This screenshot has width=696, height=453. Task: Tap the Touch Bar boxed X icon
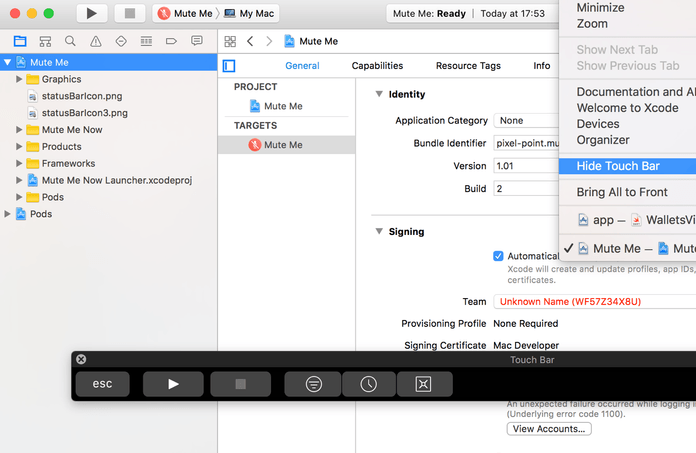click(424, 384)
